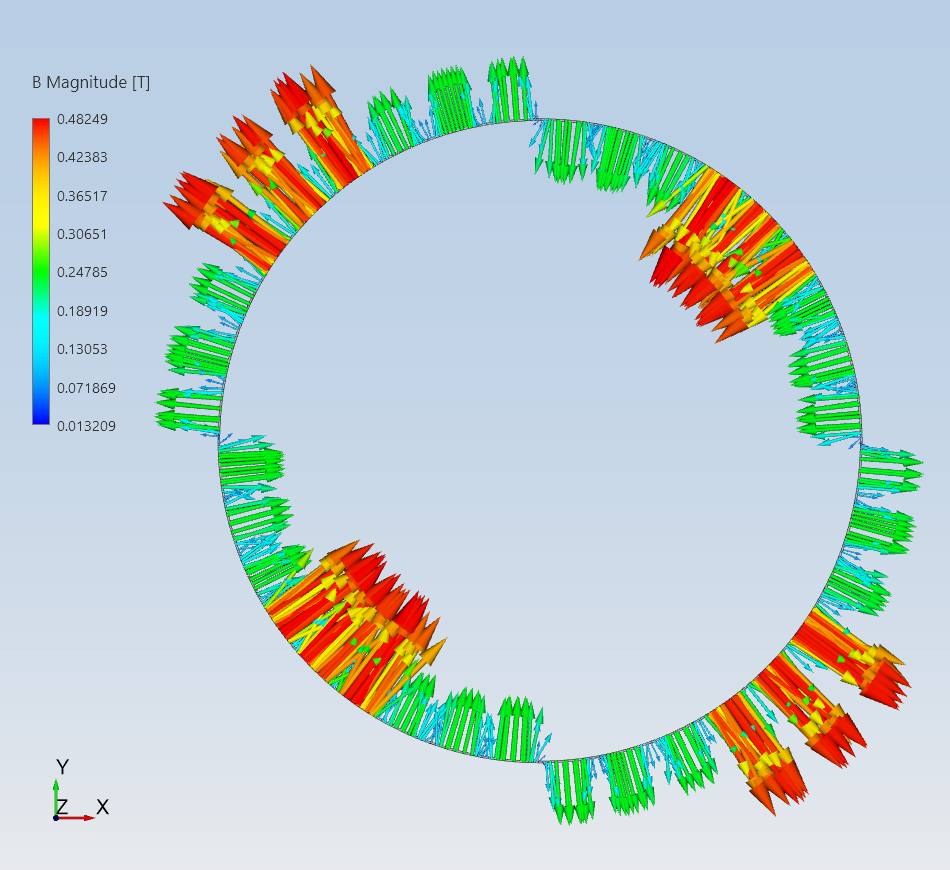Click the X axis label of the triad

102,807
